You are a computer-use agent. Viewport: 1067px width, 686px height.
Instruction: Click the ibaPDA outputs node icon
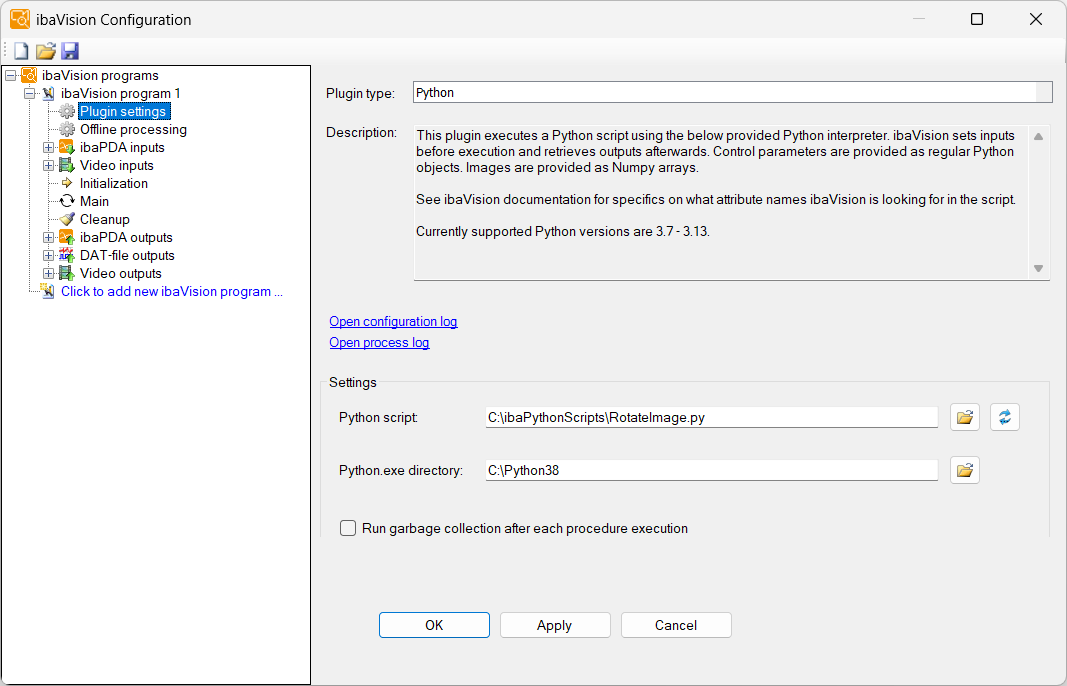click(x=67, y=238)
